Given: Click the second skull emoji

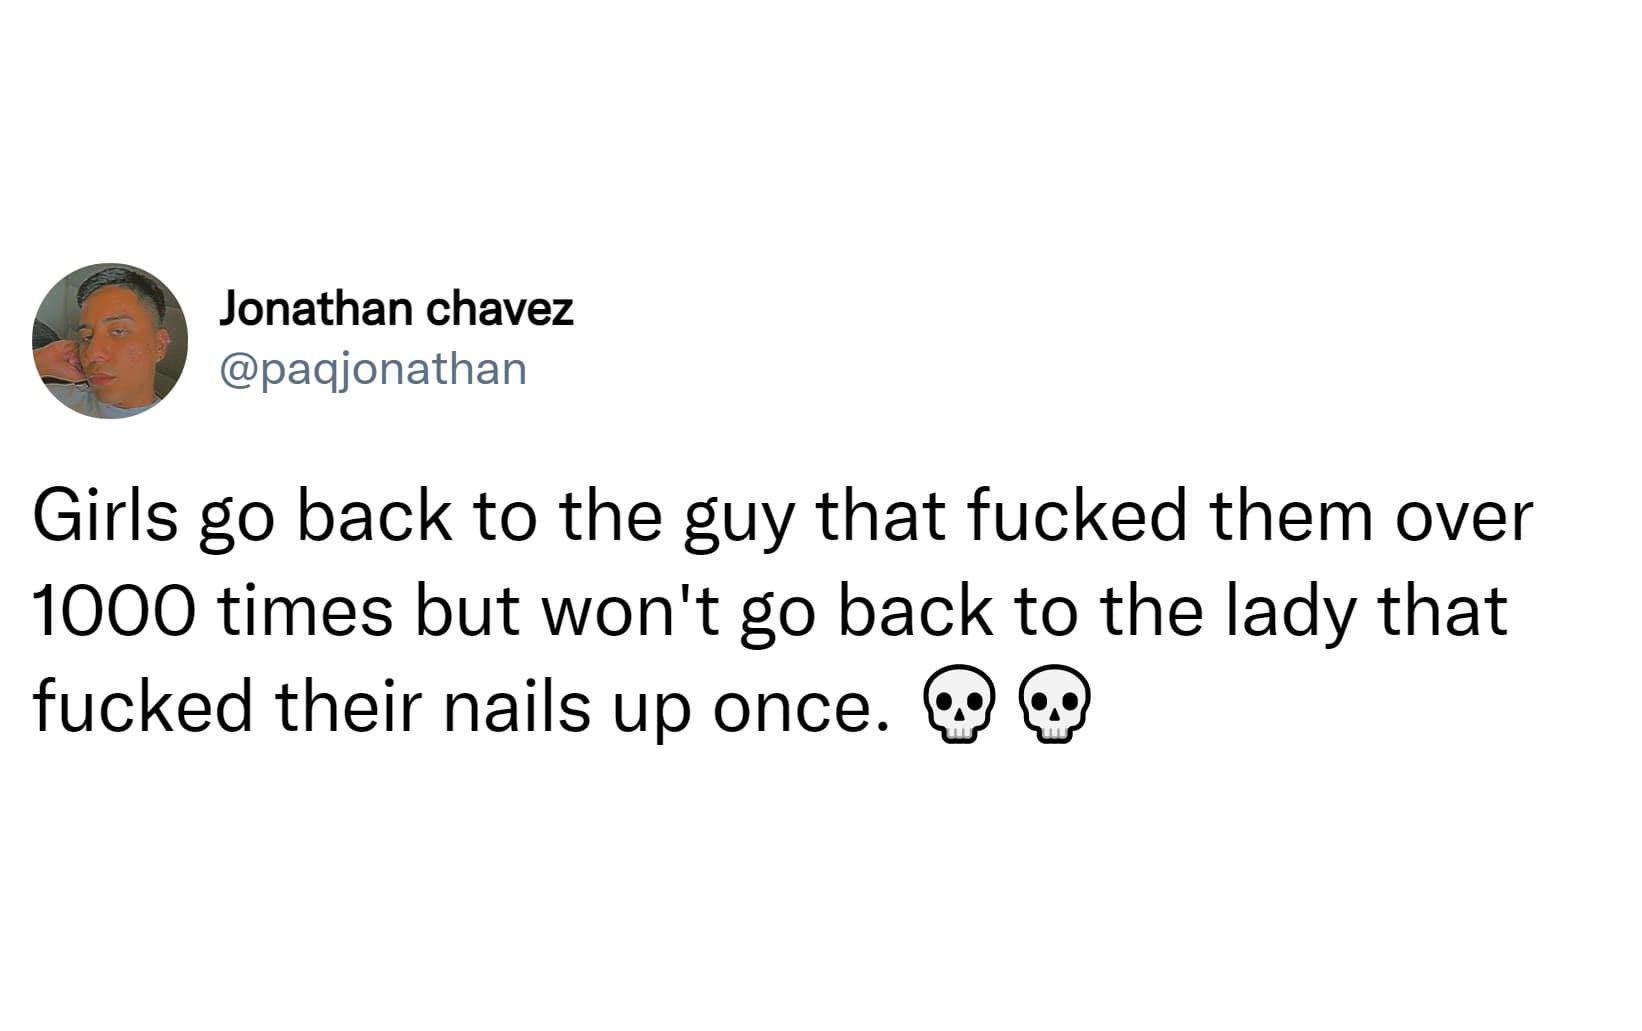Looking at the screenshot, I should [x=1053, y=707].
